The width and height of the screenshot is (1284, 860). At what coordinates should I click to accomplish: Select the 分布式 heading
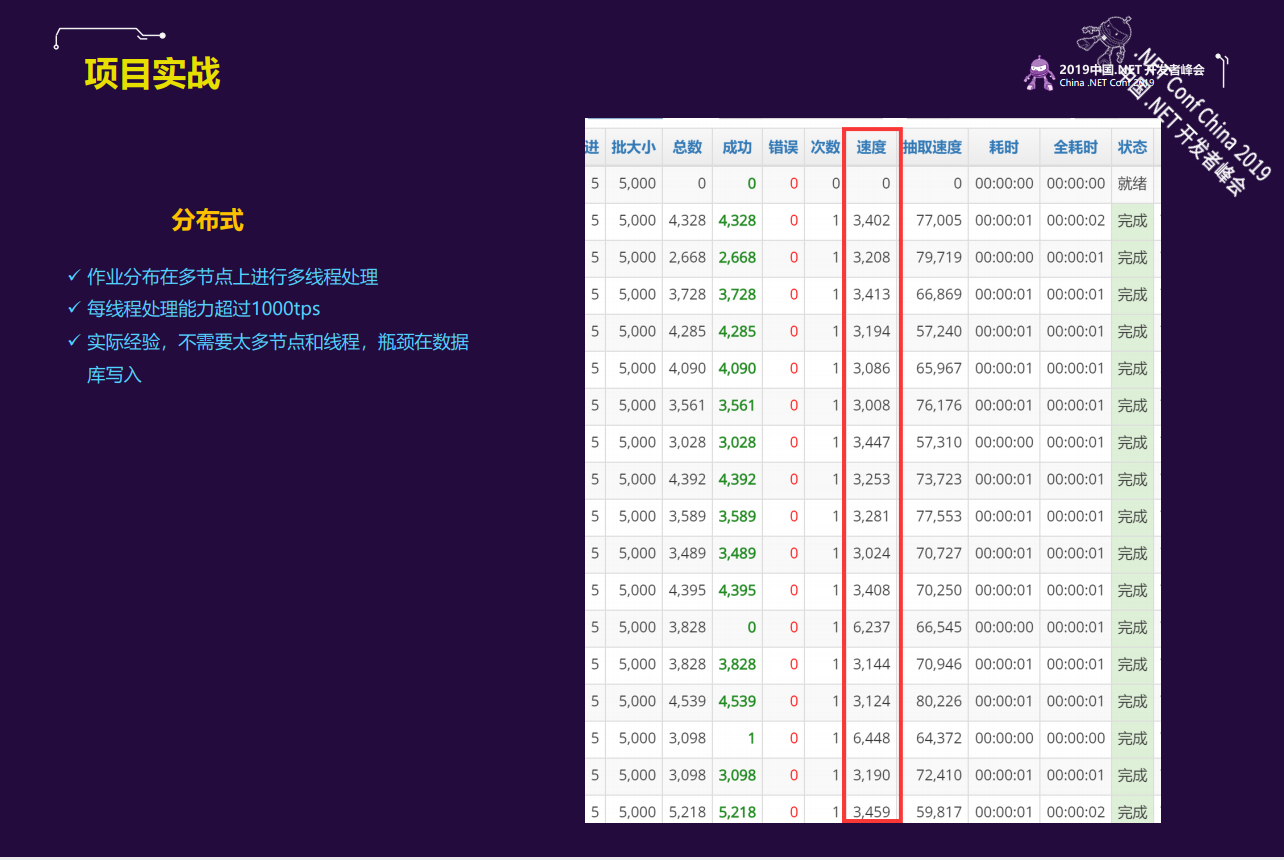pyautogui.click(x=208, y=221)
